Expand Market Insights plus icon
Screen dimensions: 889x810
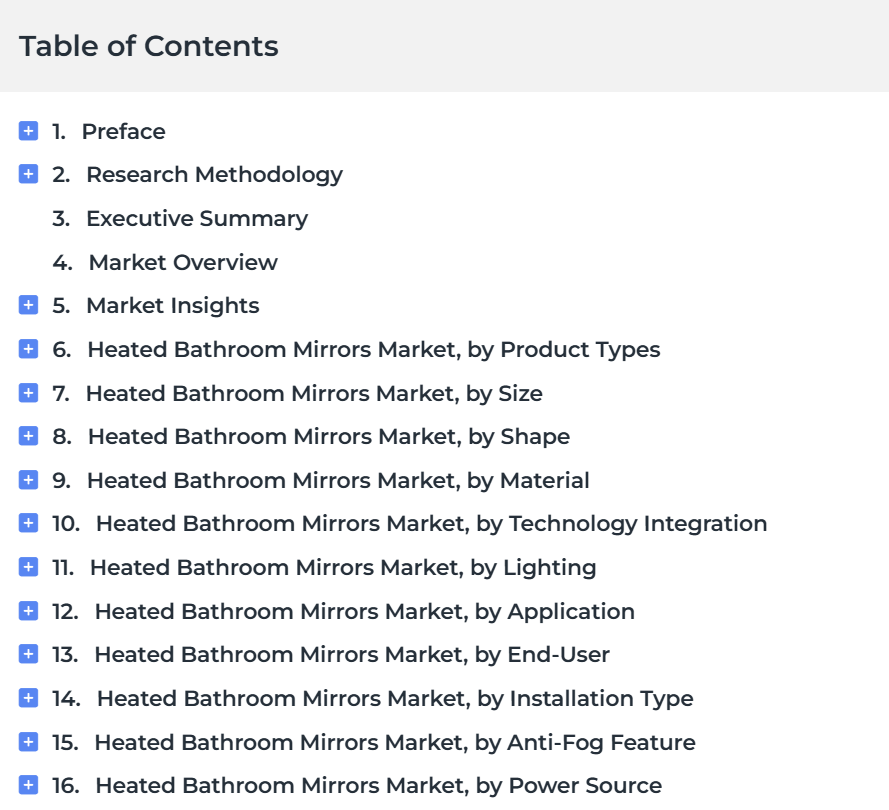pyautogui.click(x=28, y=305)
